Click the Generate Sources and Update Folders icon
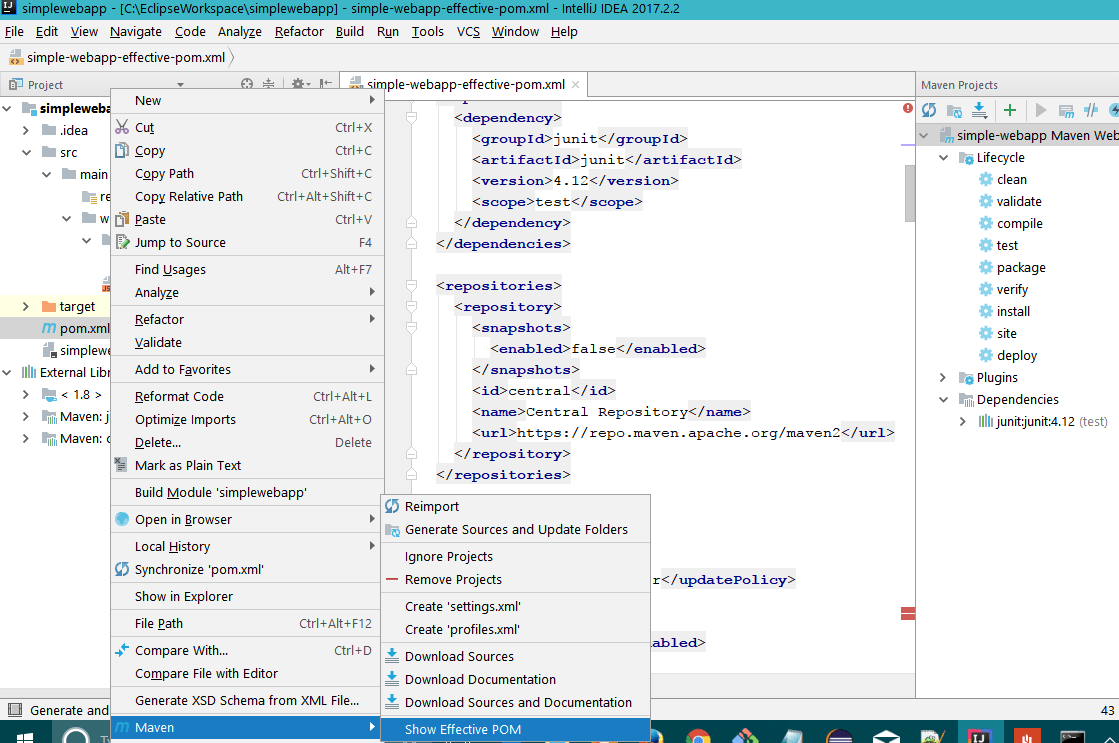 953,110
